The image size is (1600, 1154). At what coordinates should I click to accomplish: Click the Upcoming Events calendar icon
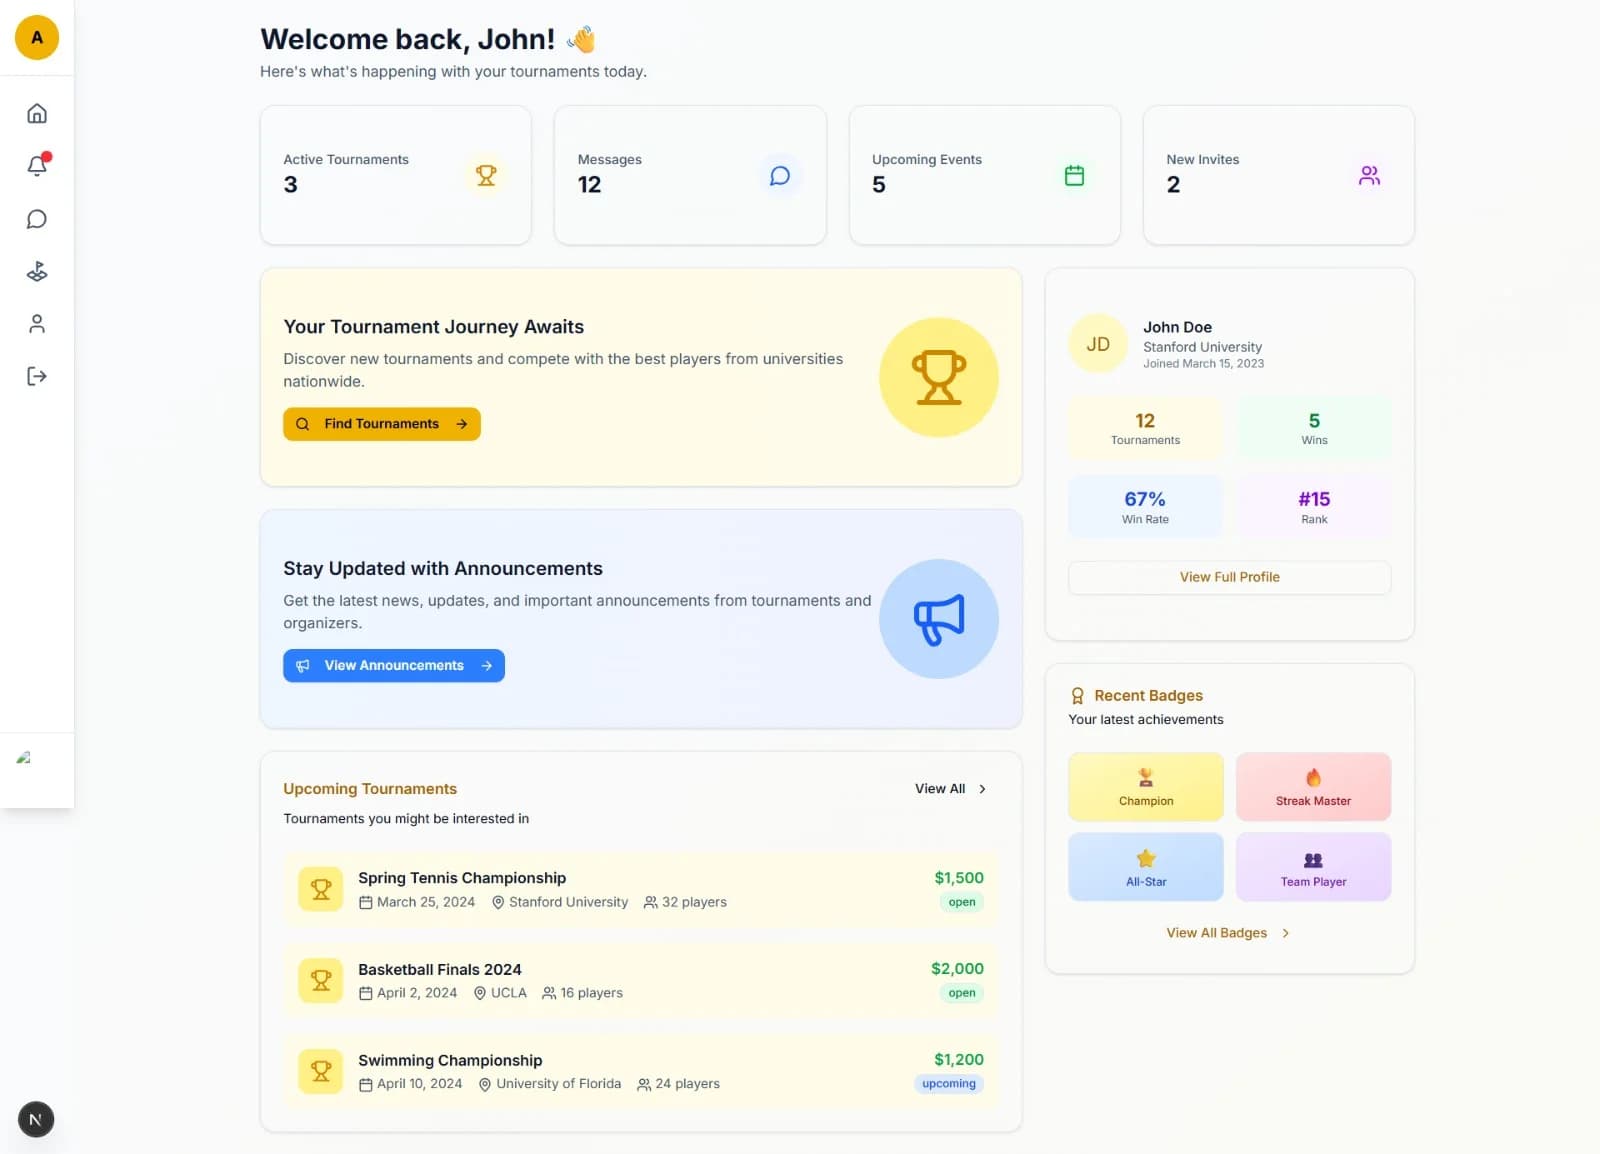[x=1074, y=176]
